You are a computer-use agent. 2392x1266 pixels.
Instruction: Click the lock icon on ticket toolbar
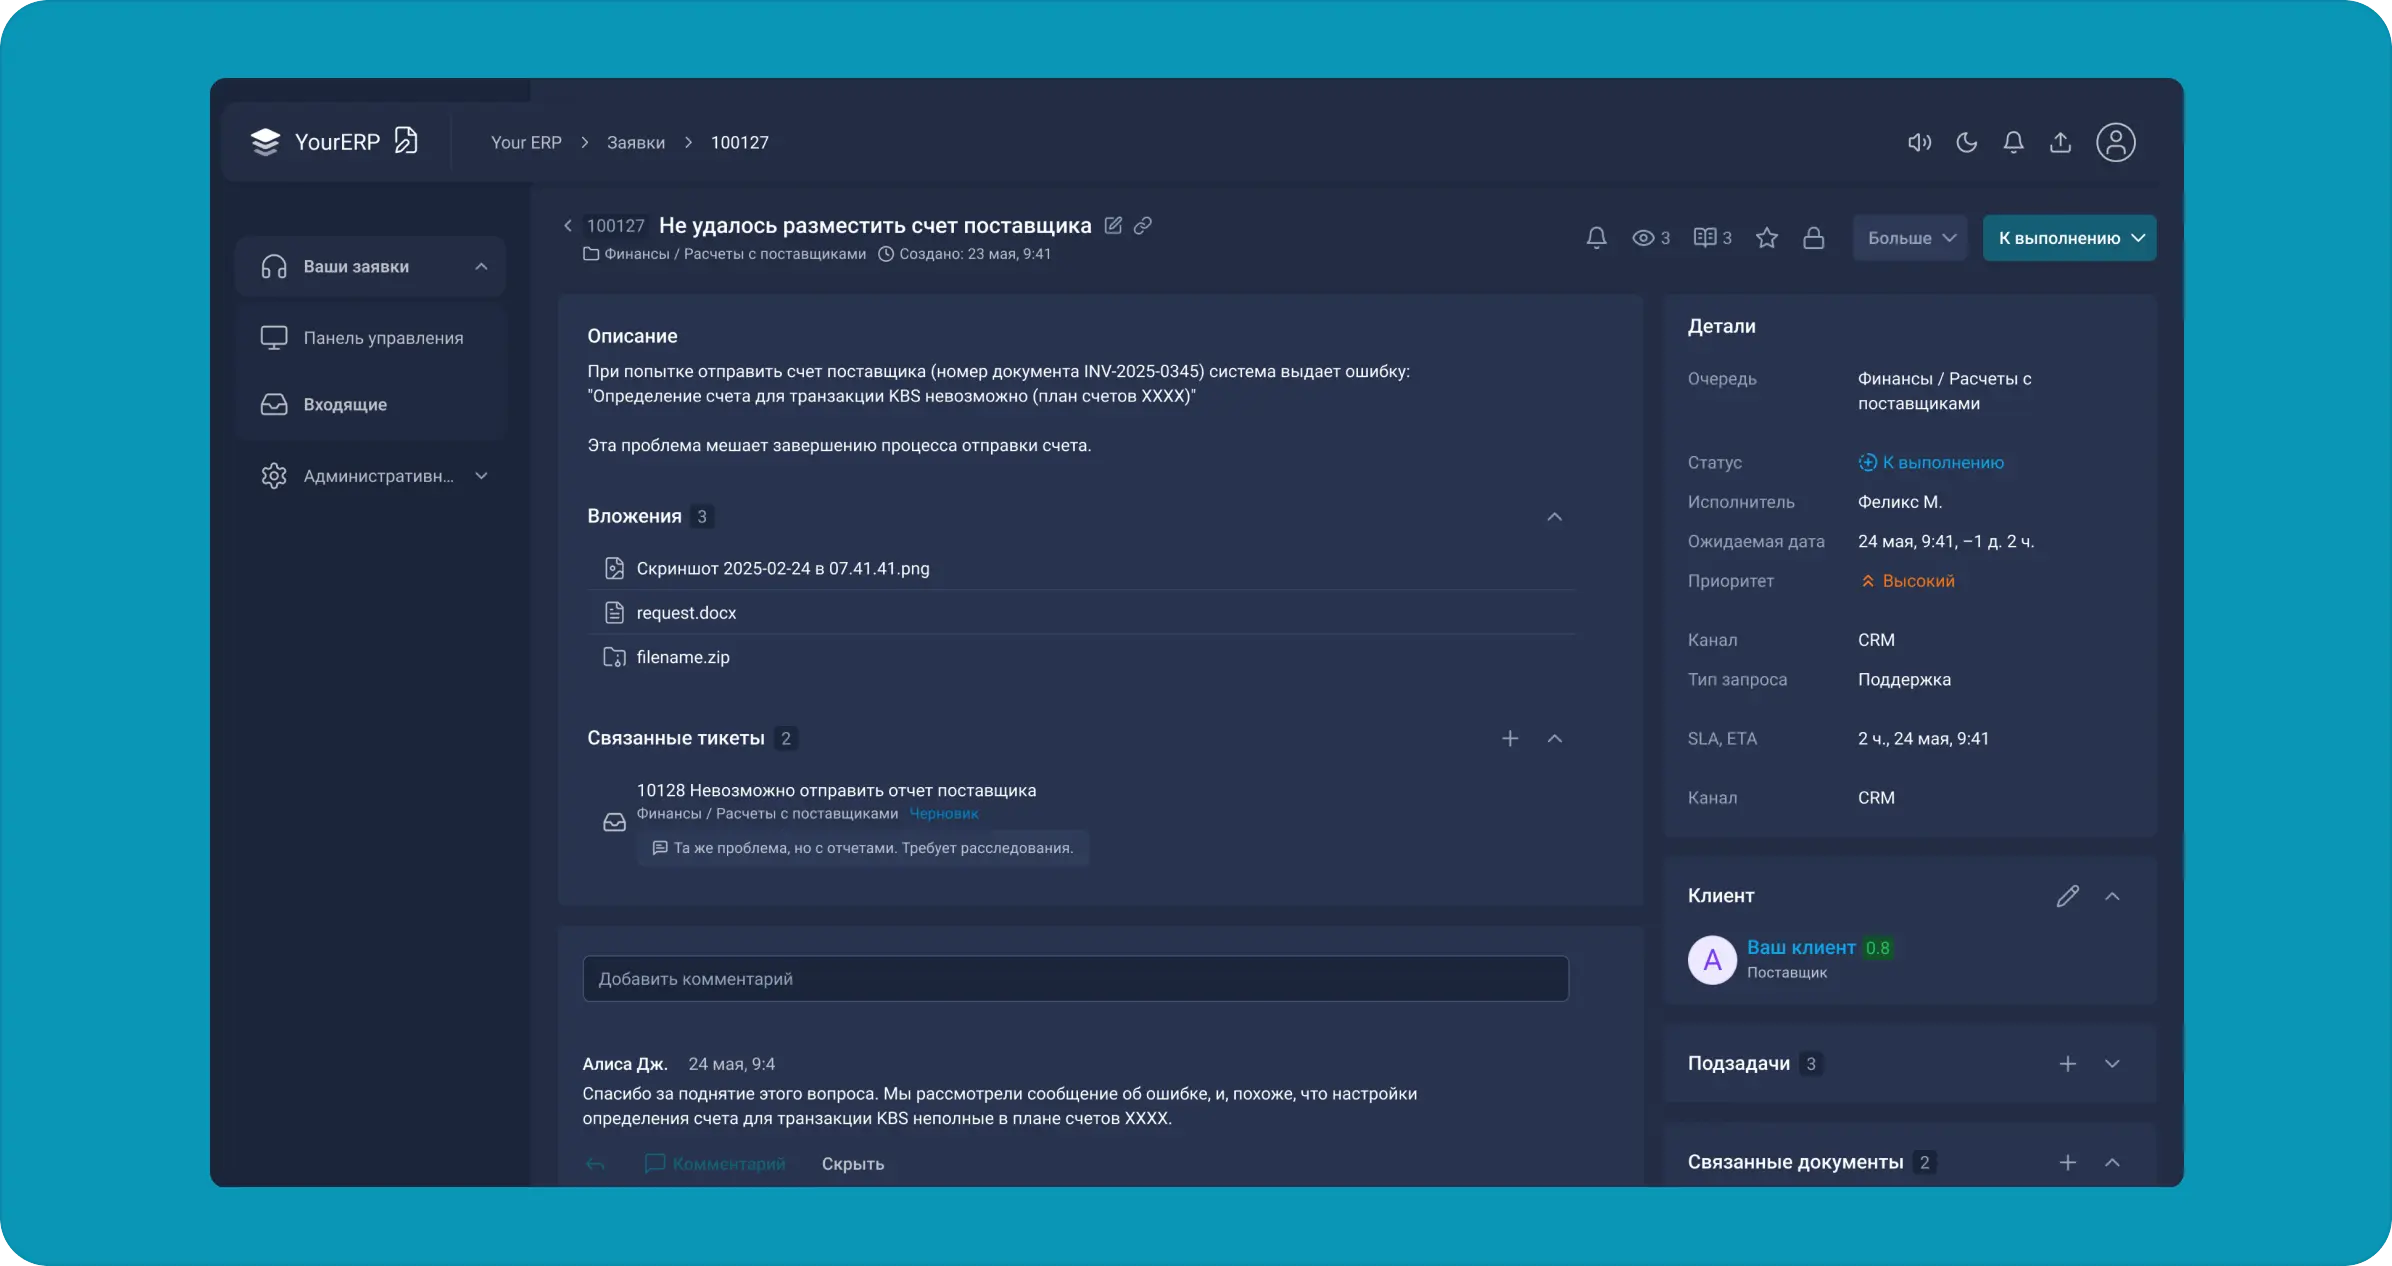1813,238
